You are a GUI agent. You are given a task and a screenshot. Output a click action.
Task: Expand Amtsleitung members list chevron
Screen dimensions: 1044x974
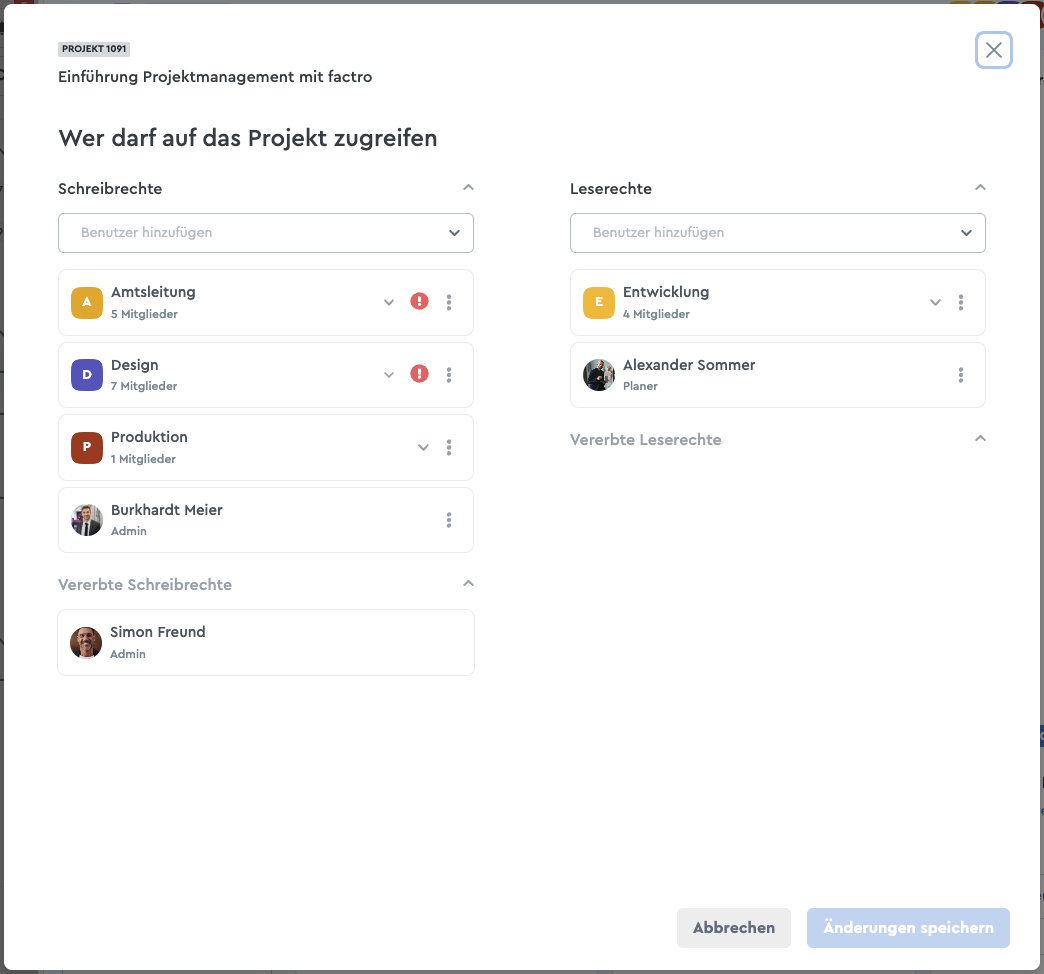tap(389, 302)
